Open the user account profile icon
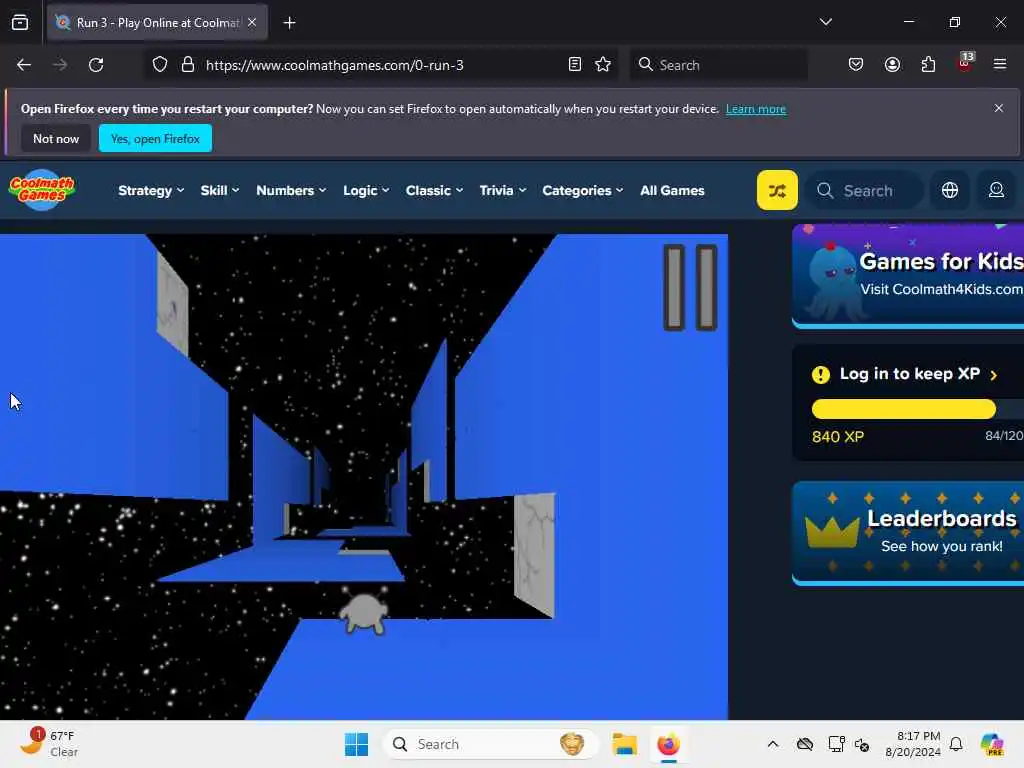 (996, 190)
